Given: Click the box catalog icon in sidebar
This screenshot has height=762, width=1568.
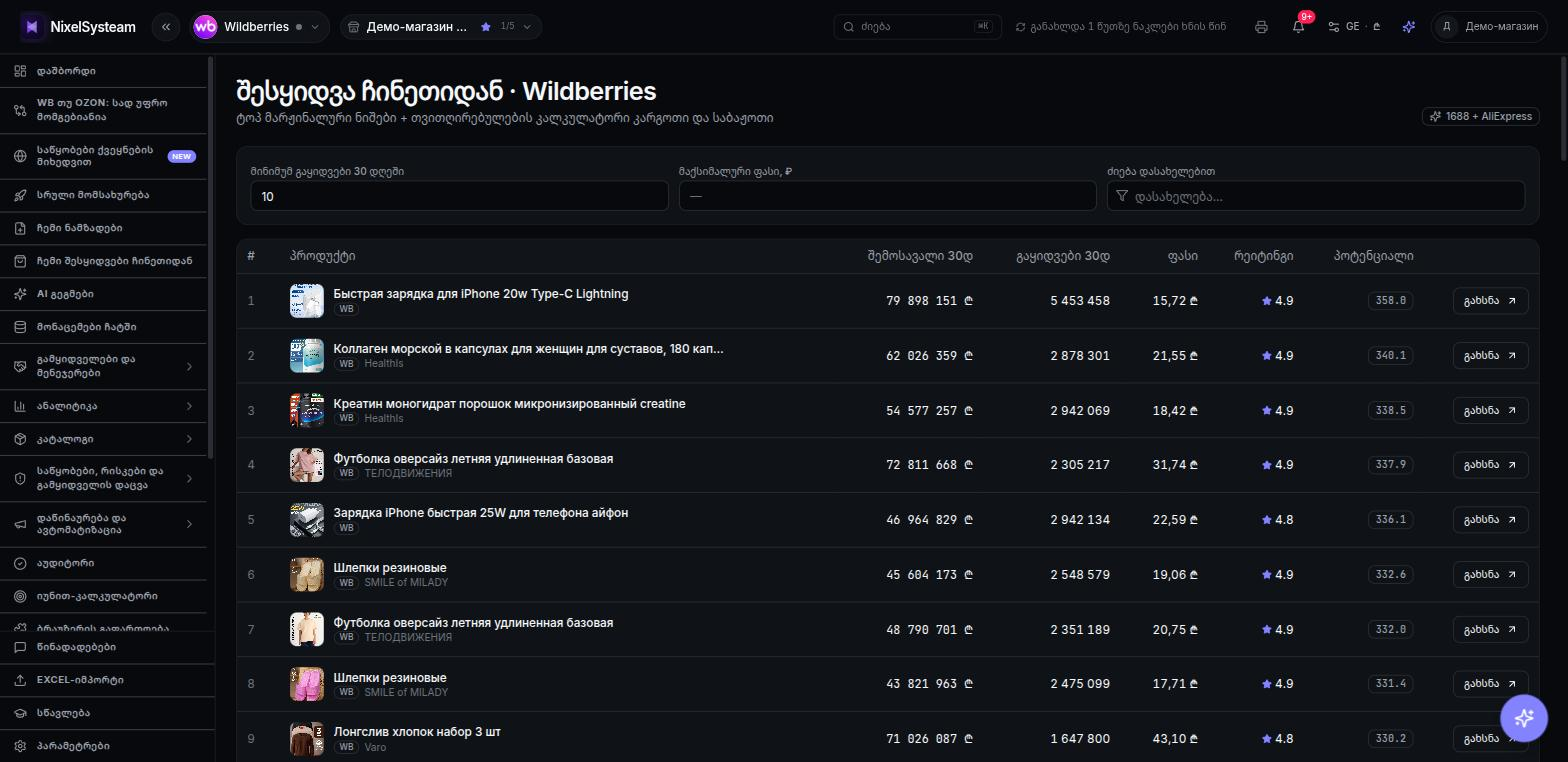Looking at the screenshot, I should point(21,439).
